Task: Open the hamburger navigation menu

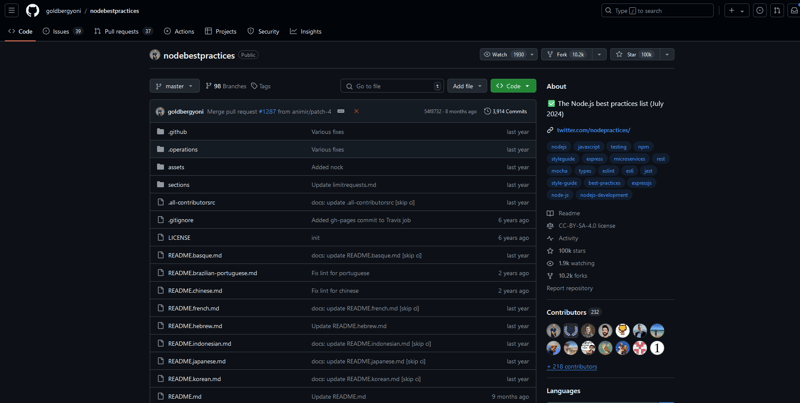Action: tap(12, 11)
